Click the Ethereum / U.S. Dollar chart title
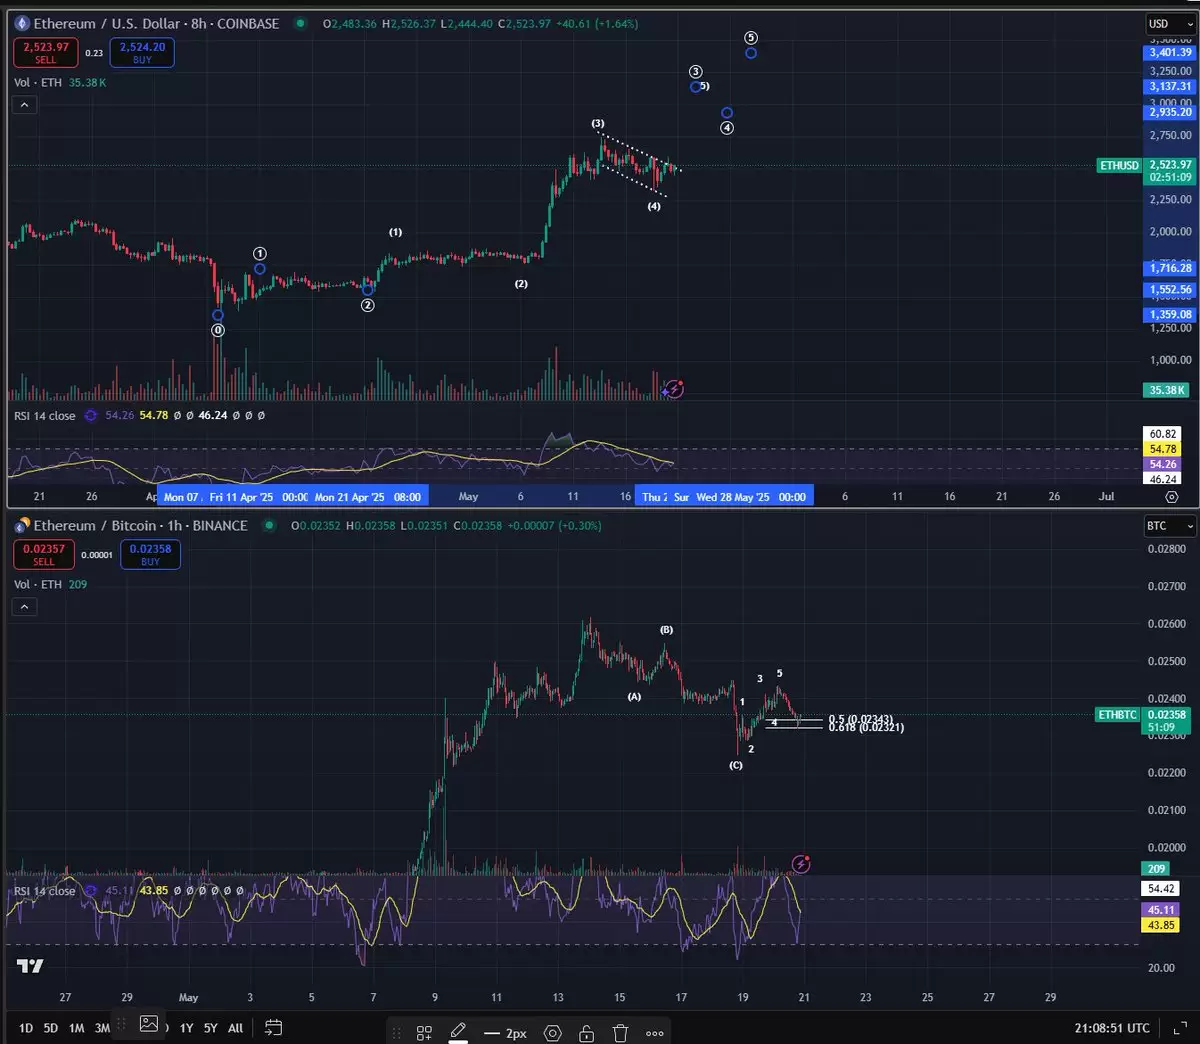This screenshot has height=1044, width=1200. [x=157, y=23]
